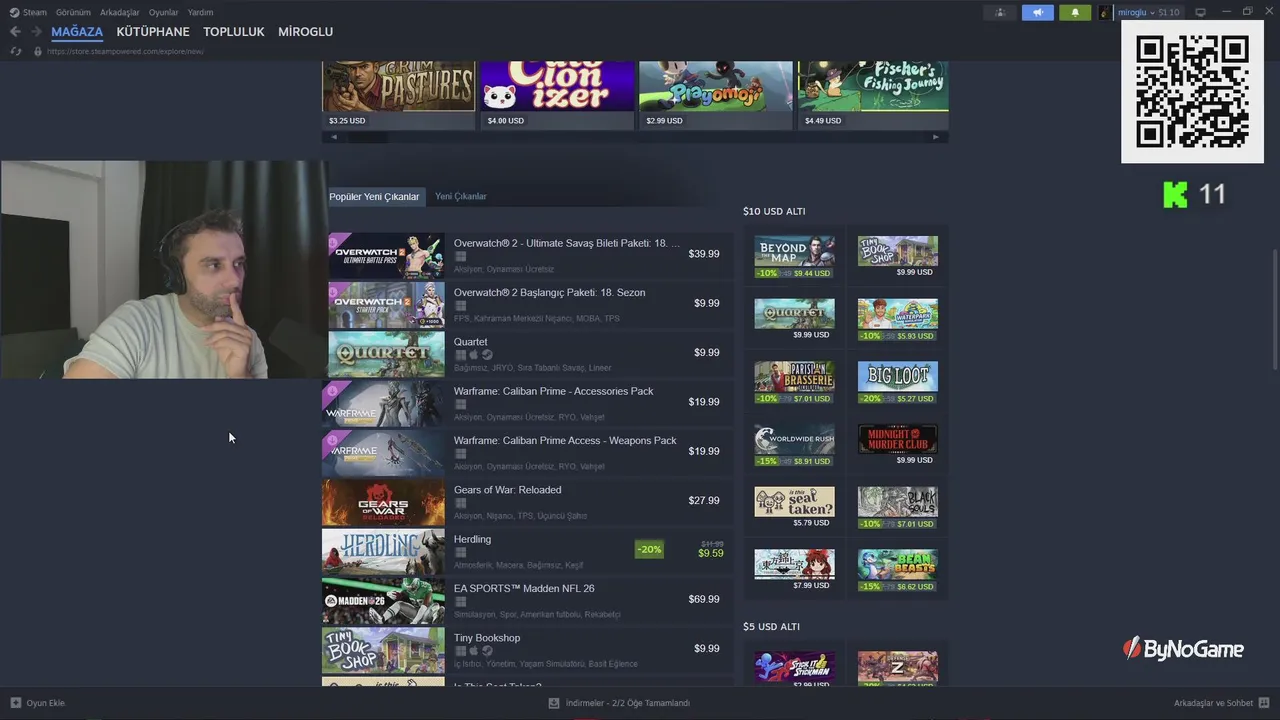Click the $39.99 price for Overwatch 2 Ultimate

coord(704,254)
